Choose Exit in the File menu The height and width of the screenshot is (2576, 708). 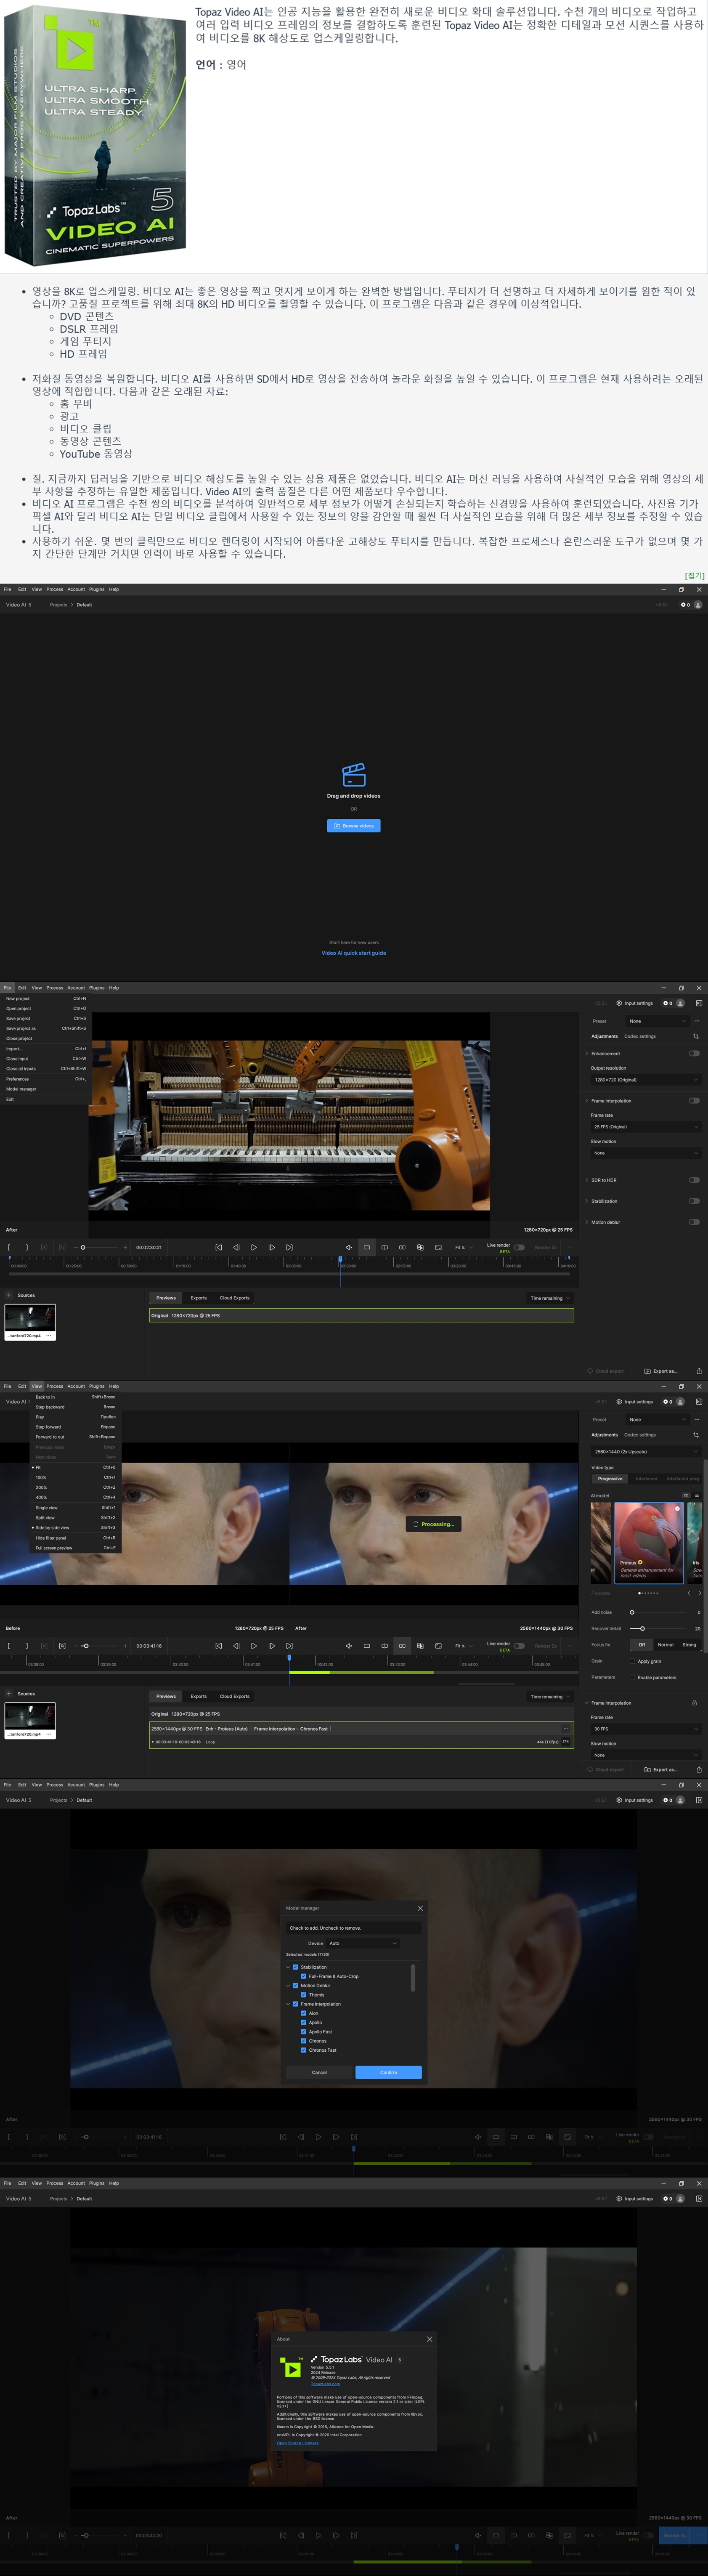[45, 1099]
